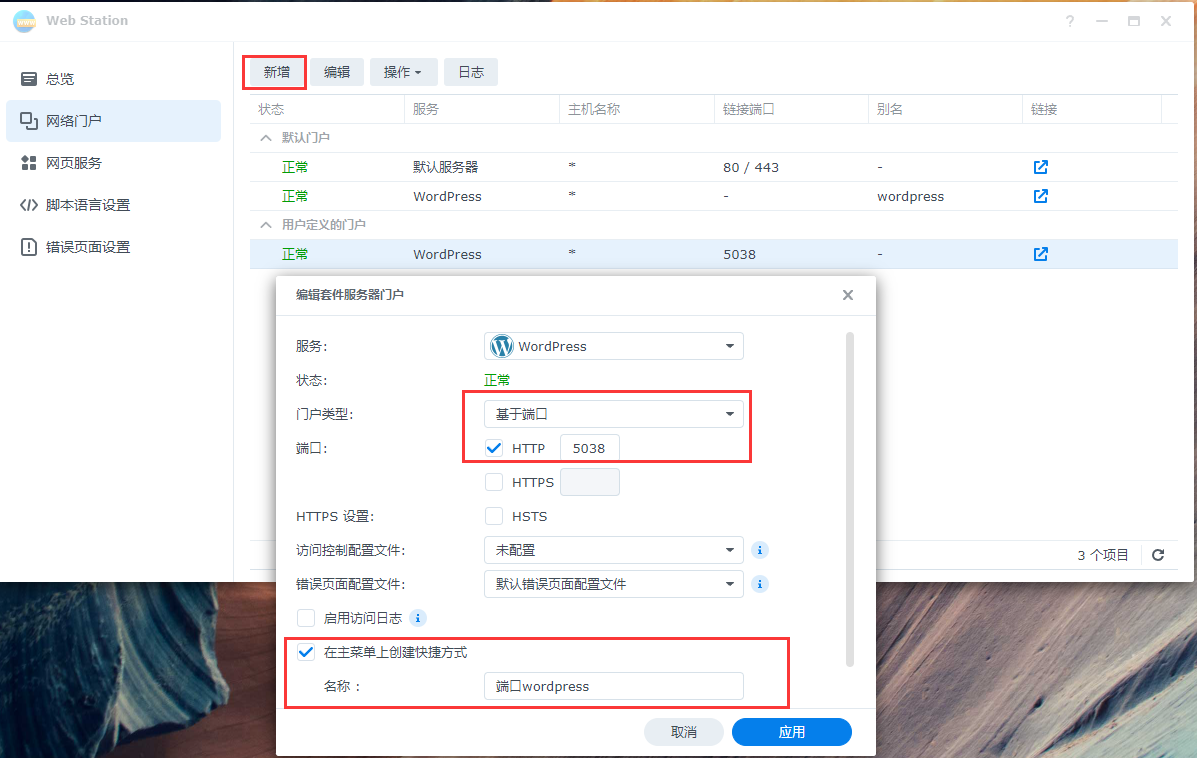
Task: Collapse the 用户定义的门户 group
Action: [266, 225]
